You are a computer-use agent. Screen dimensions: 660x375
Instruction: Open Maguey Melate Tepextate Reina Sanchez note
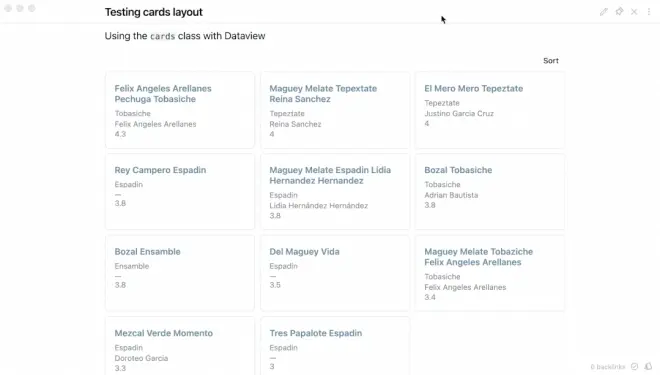point(323,93)
